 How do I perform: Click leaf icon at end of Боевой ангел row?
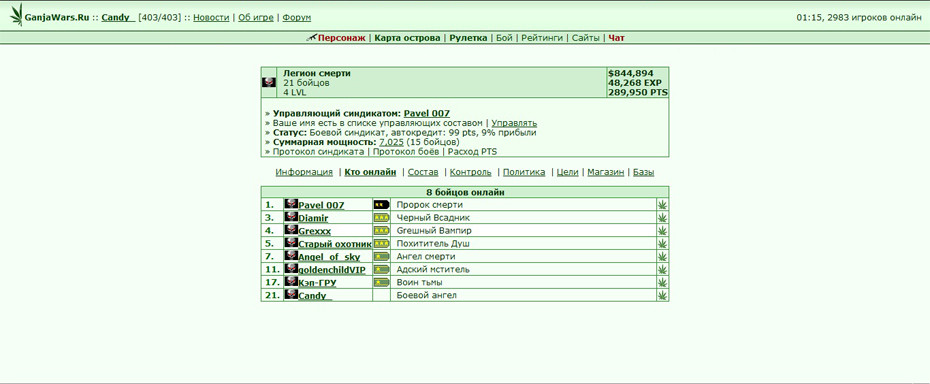click(x=663, y=295)
